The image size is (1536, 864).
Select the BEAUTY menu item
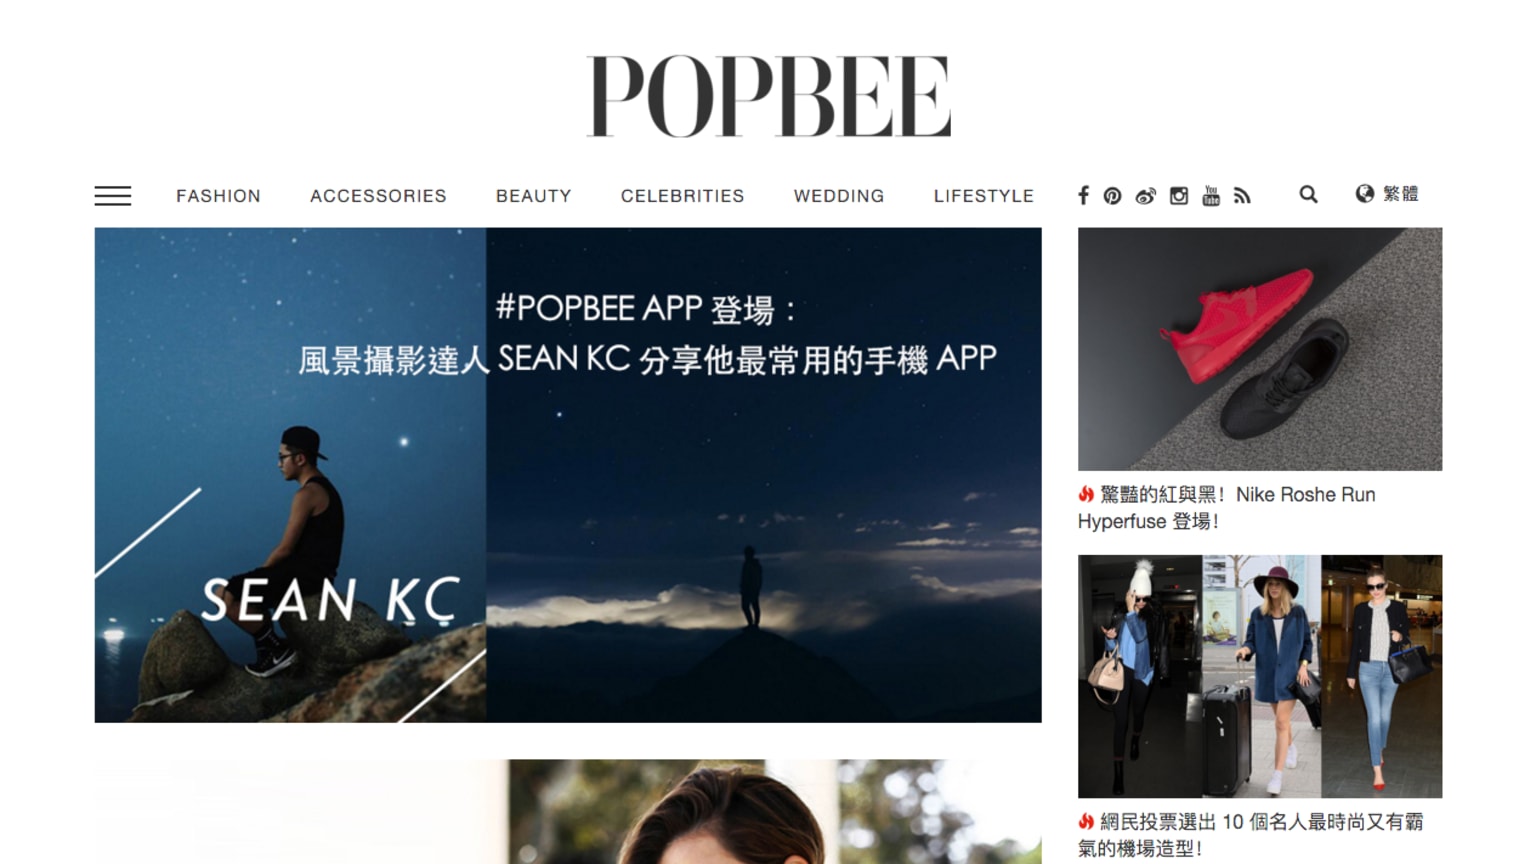(x=534, y=196)
